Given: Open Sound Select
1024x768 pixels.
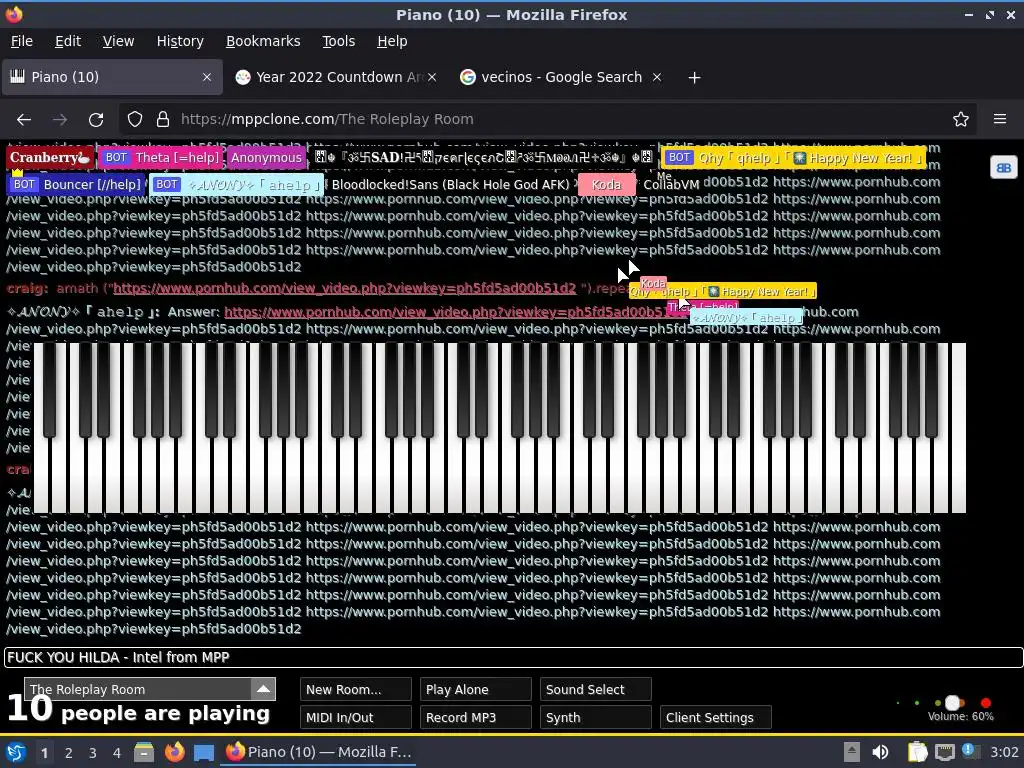Looking at the screenshot, I should pyautogui.click(x=596, y=690).
